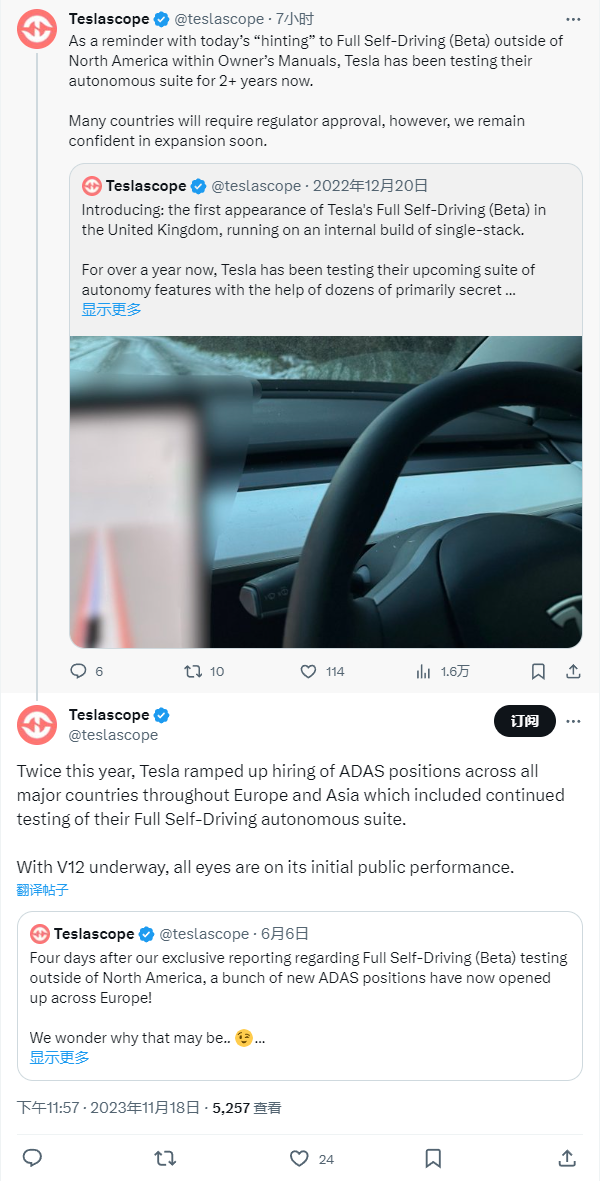Like the main post with 24 likes

pyautogui.click(x=299, y=1158)
